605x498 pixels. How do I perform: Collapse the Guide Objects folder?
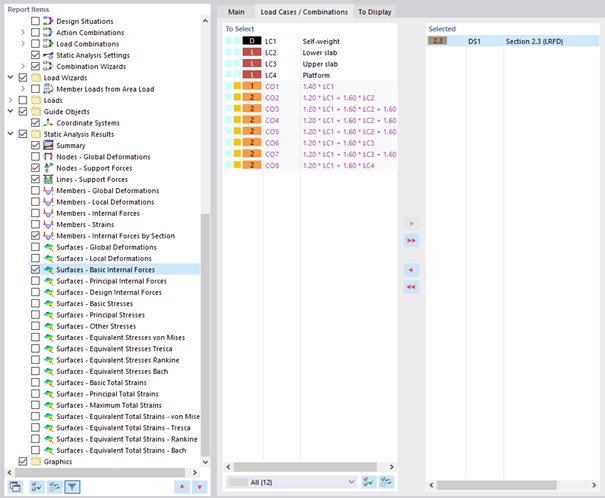coord(10,111)
